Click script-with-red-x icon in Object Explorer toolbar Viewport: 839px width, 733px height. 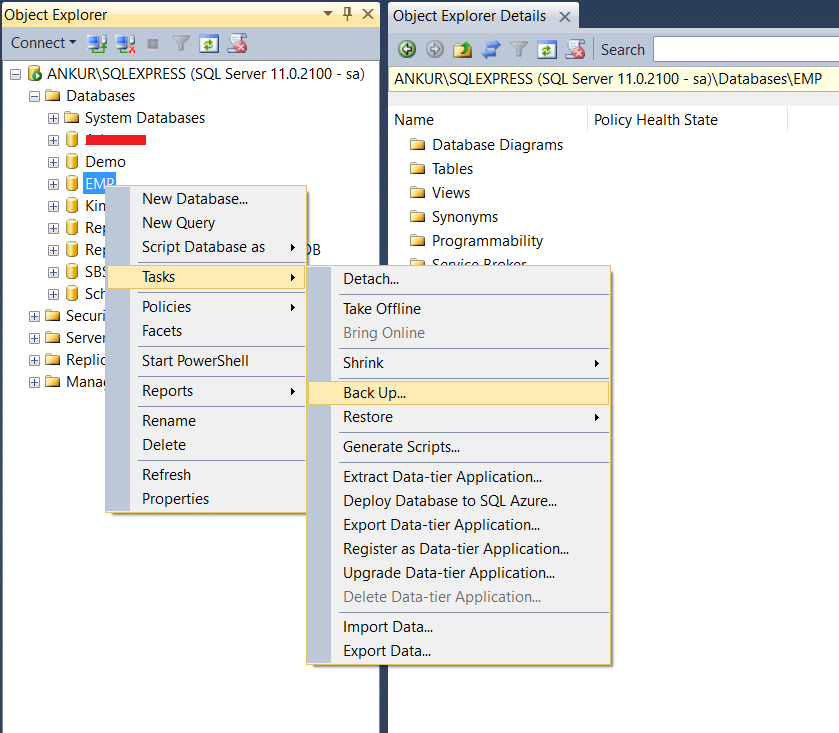pos(237,43)
